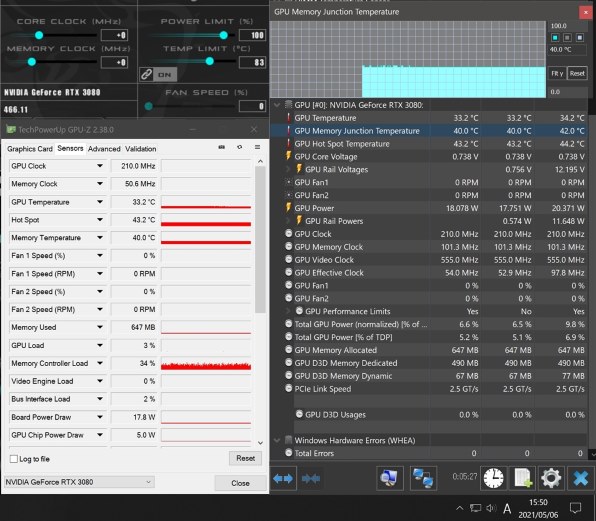This screenshot has width=596, height=521.
Task: Click fan icon beside GPU Fan1 RPM row
Action: coord(288,182)
